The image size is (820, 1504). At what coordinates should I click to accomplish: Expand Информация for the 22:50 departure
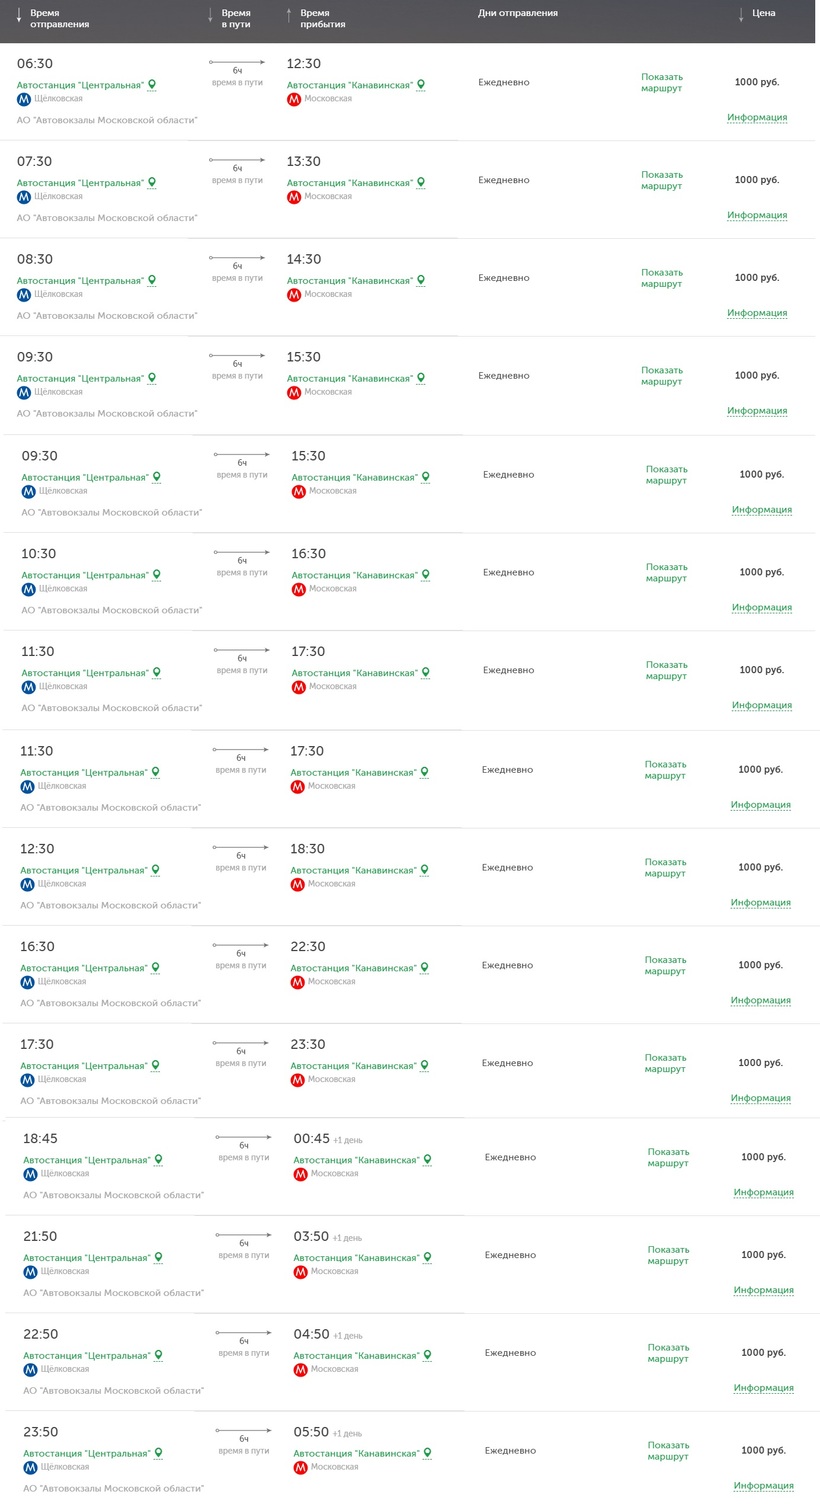coord(763,1388)
